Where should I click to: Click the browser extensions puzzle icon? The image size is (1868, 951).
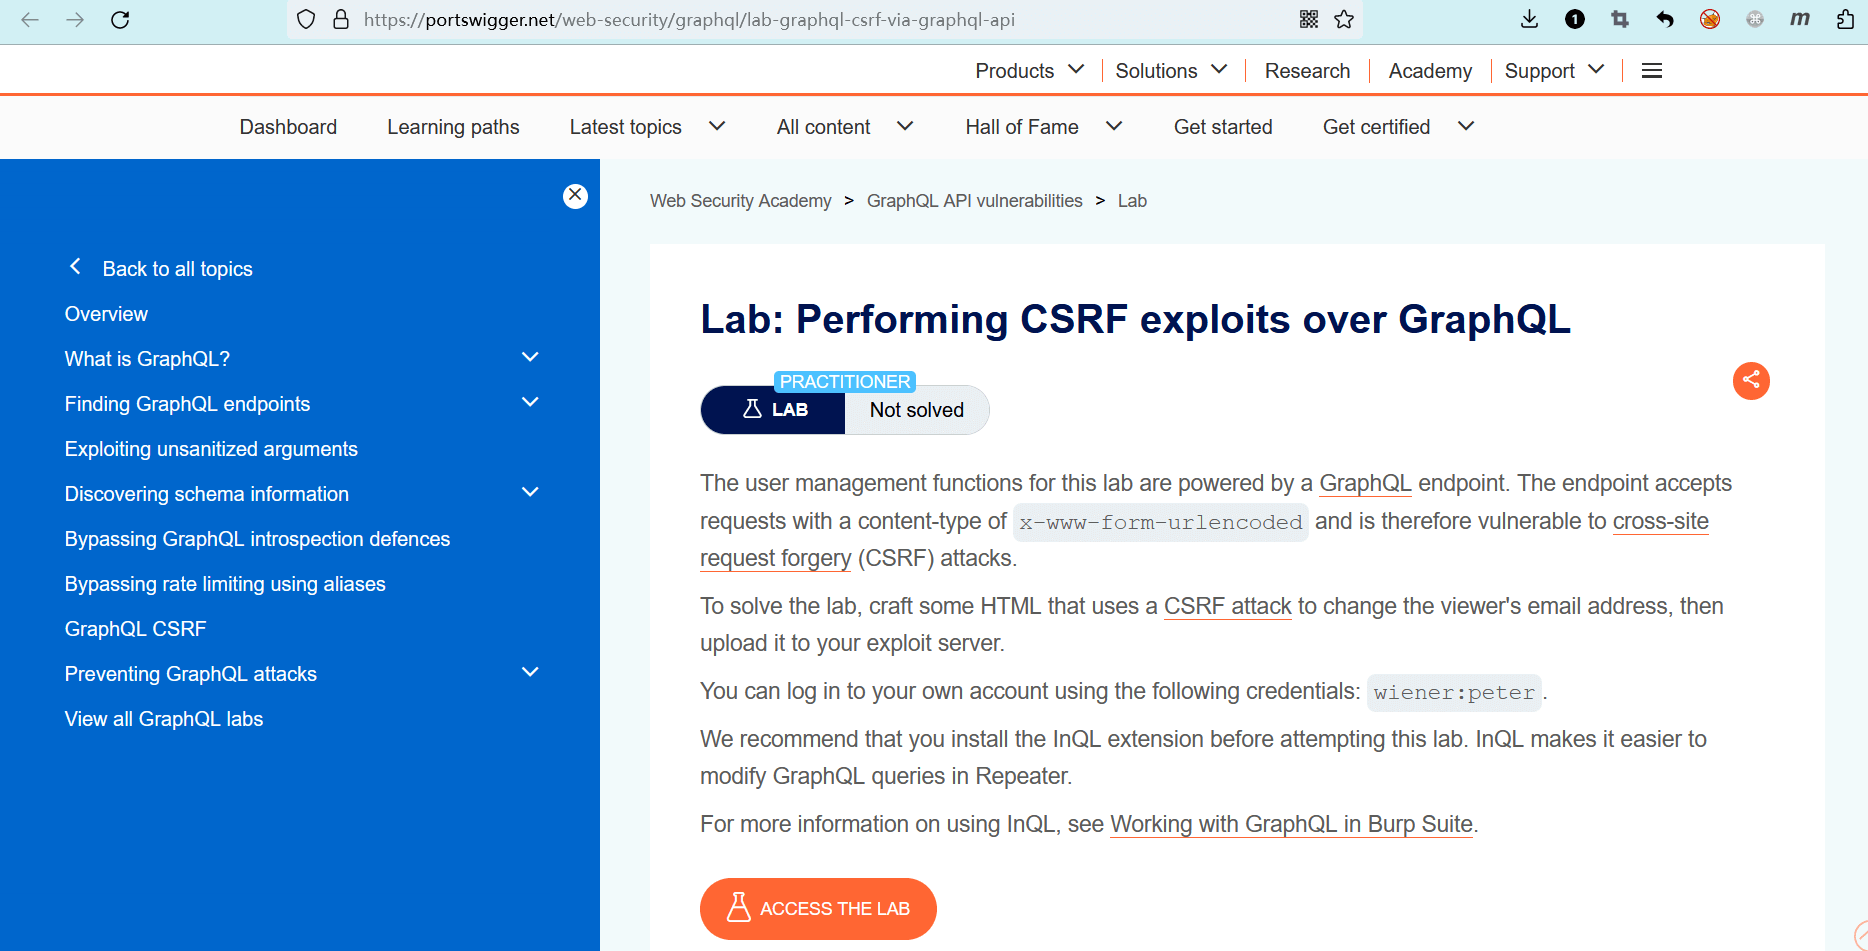1845,20
